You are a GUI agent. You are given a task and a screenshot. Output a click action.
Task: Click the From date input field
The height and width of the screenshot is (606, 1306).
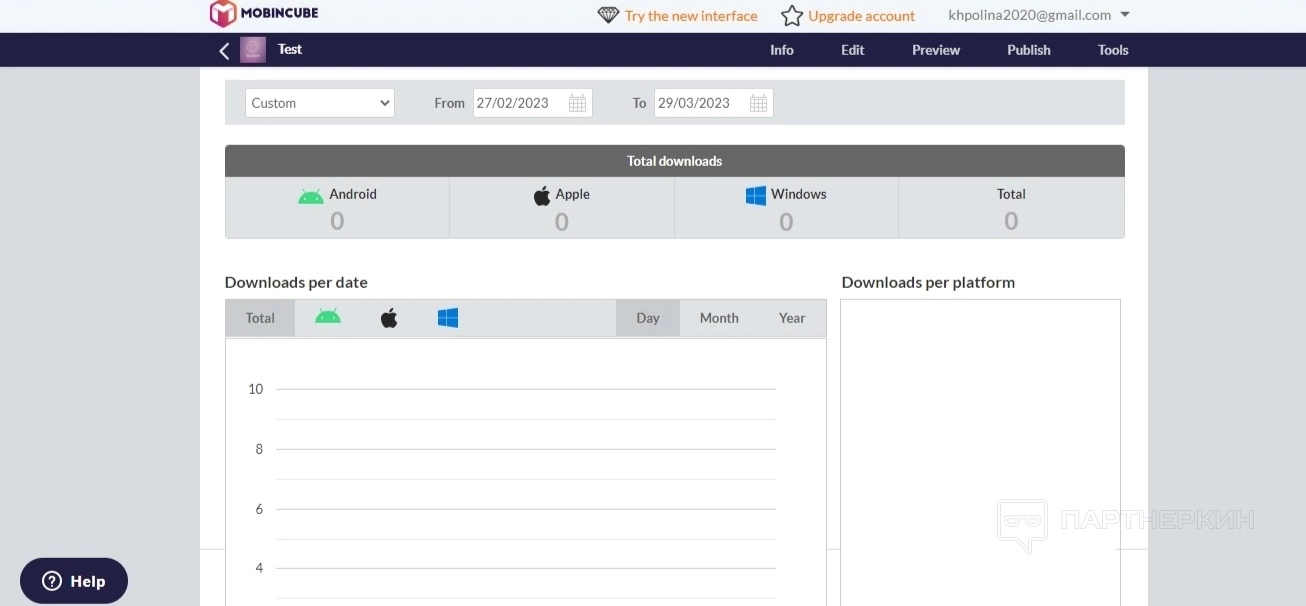click(518, 103)
